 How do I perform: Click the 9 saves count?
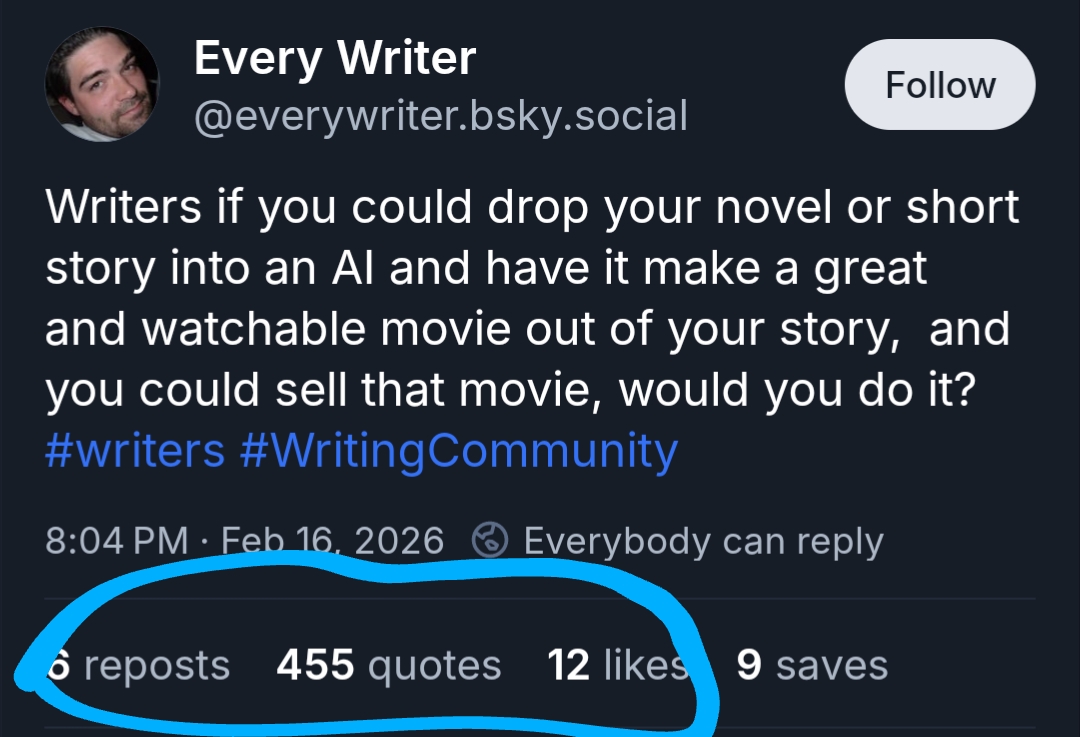[x=811, y=665]
